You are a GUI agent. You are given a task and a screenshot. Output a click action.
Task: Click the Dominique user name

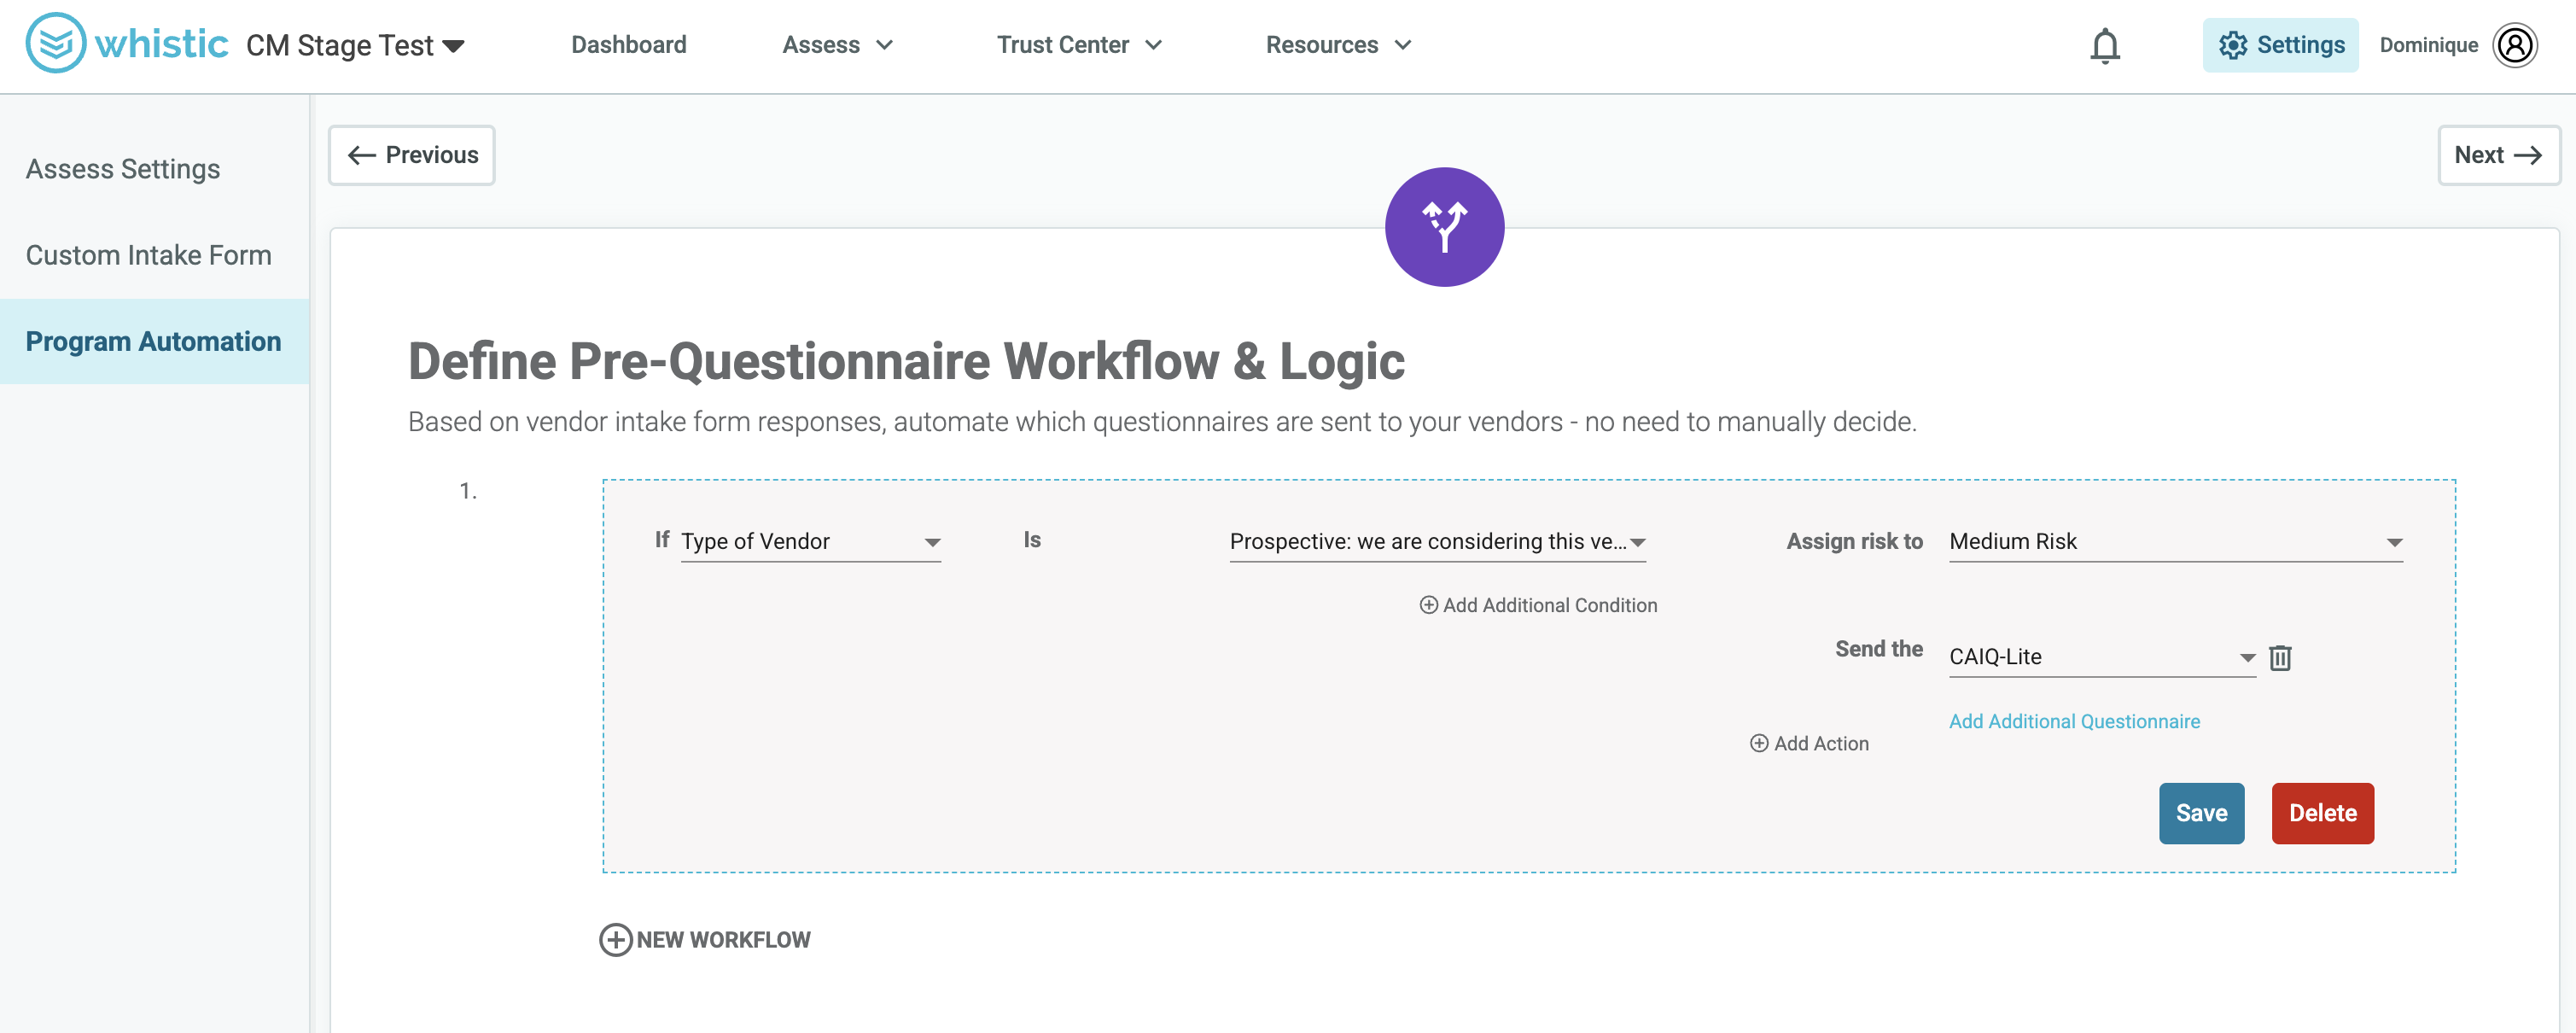(2428, 45)
